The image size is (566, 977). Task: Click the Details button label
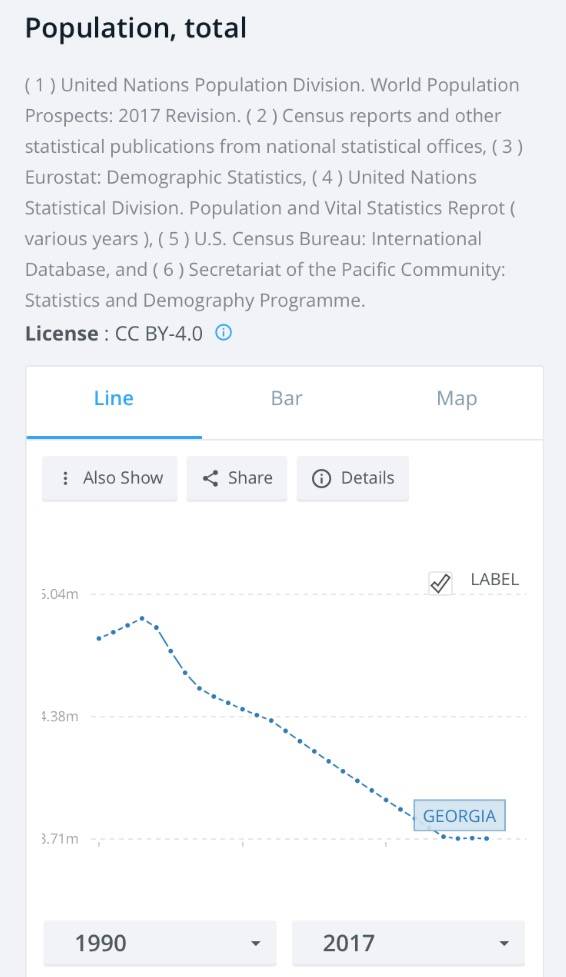367,478
